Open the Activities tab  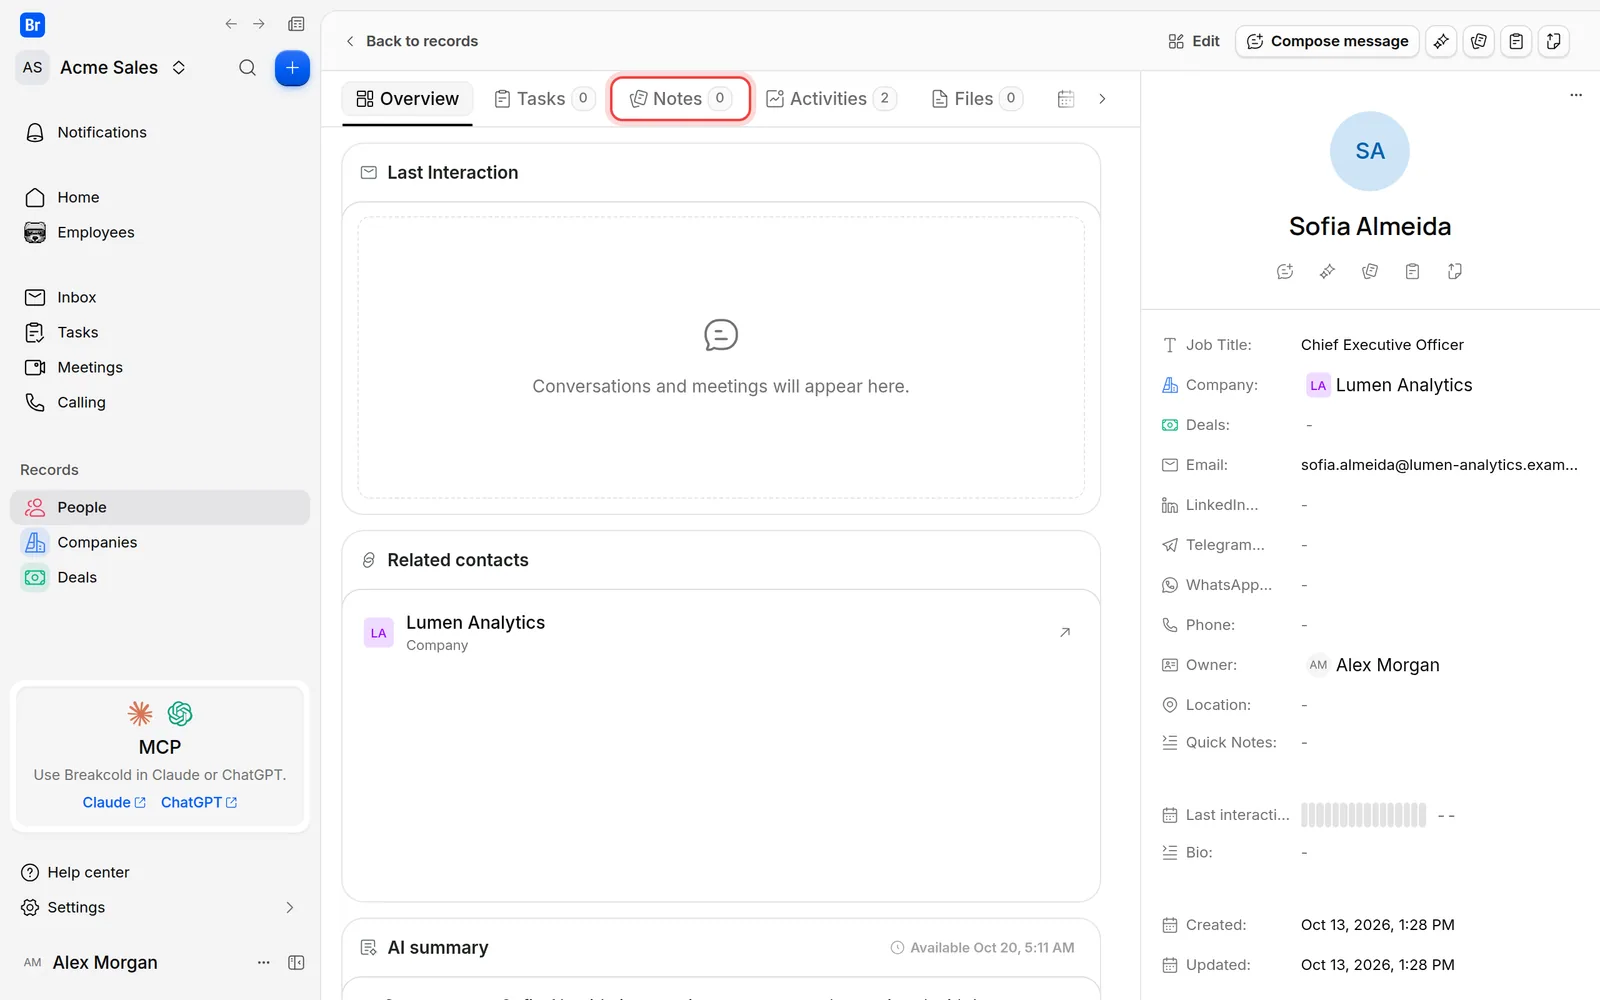[x=830, y=99]
